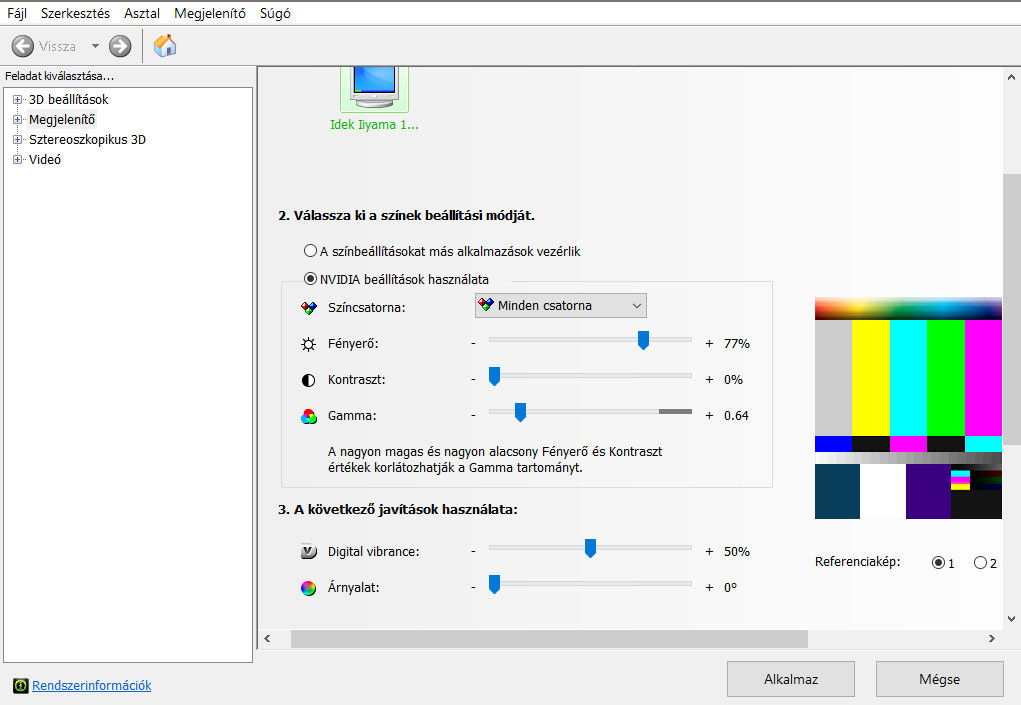Click the color bars reference image
Viewport: 1021px width, 705px height.
coord(908,408)
